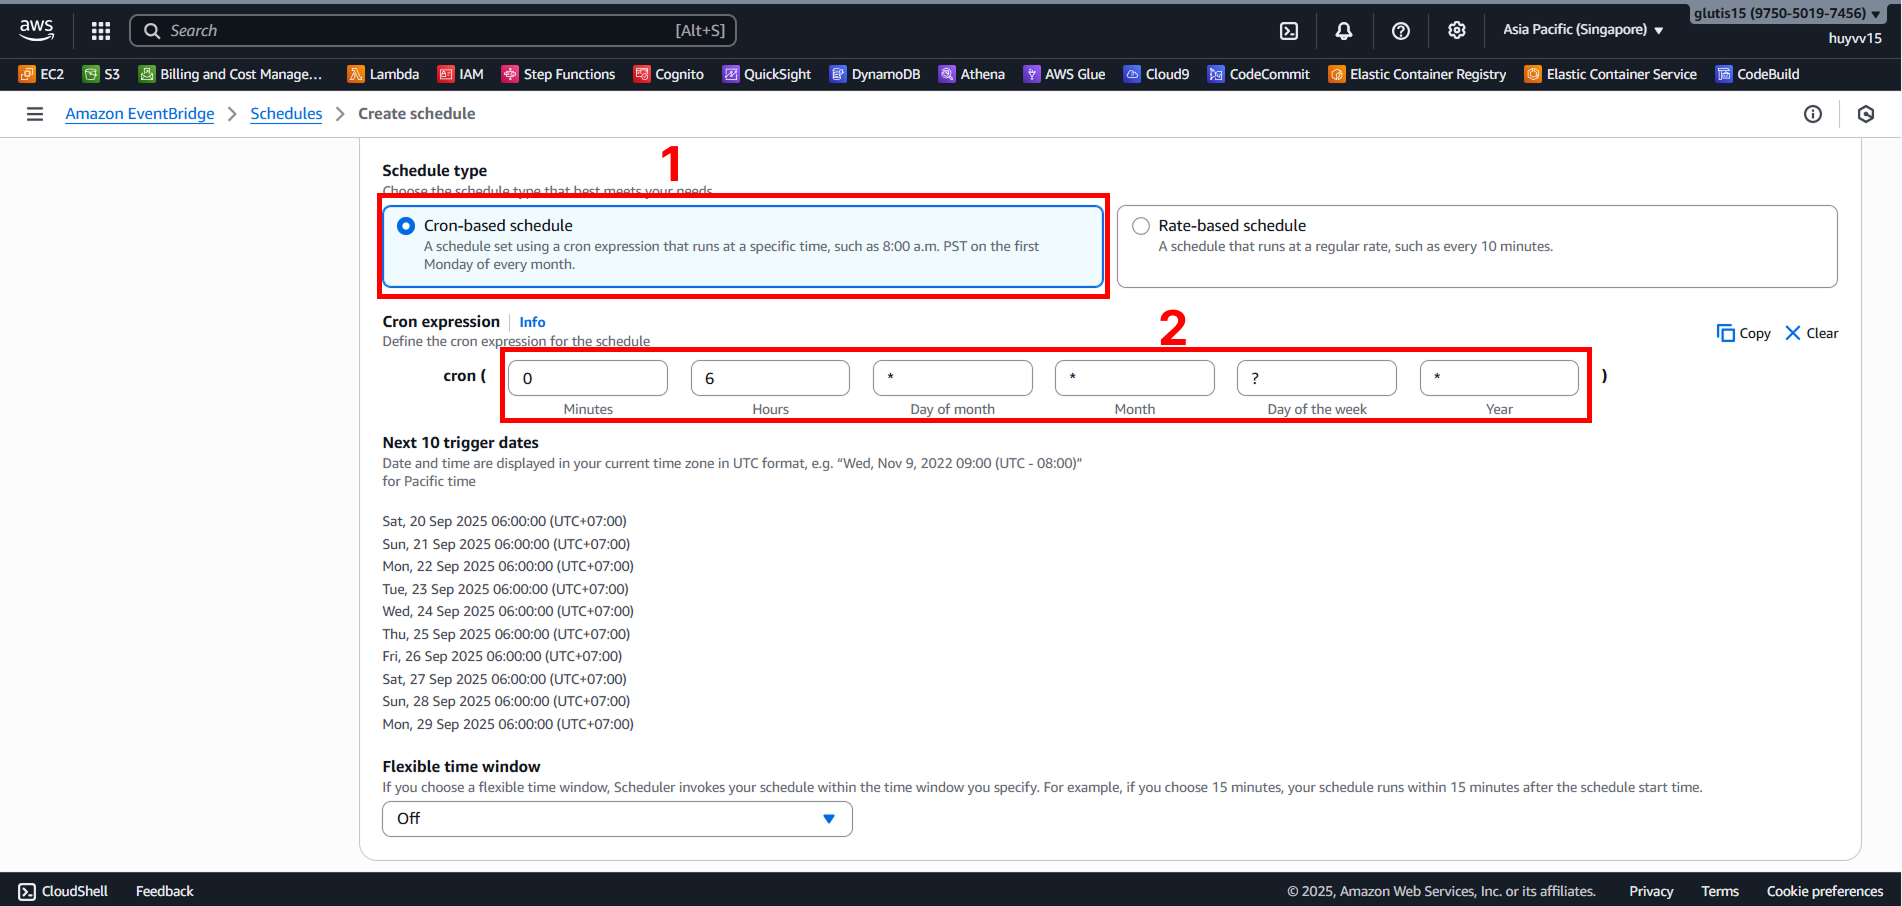The width and height of the screenshot is (1902, 906).
Task: Expand the Flexible time window dropdown
Action: (617, 819)
